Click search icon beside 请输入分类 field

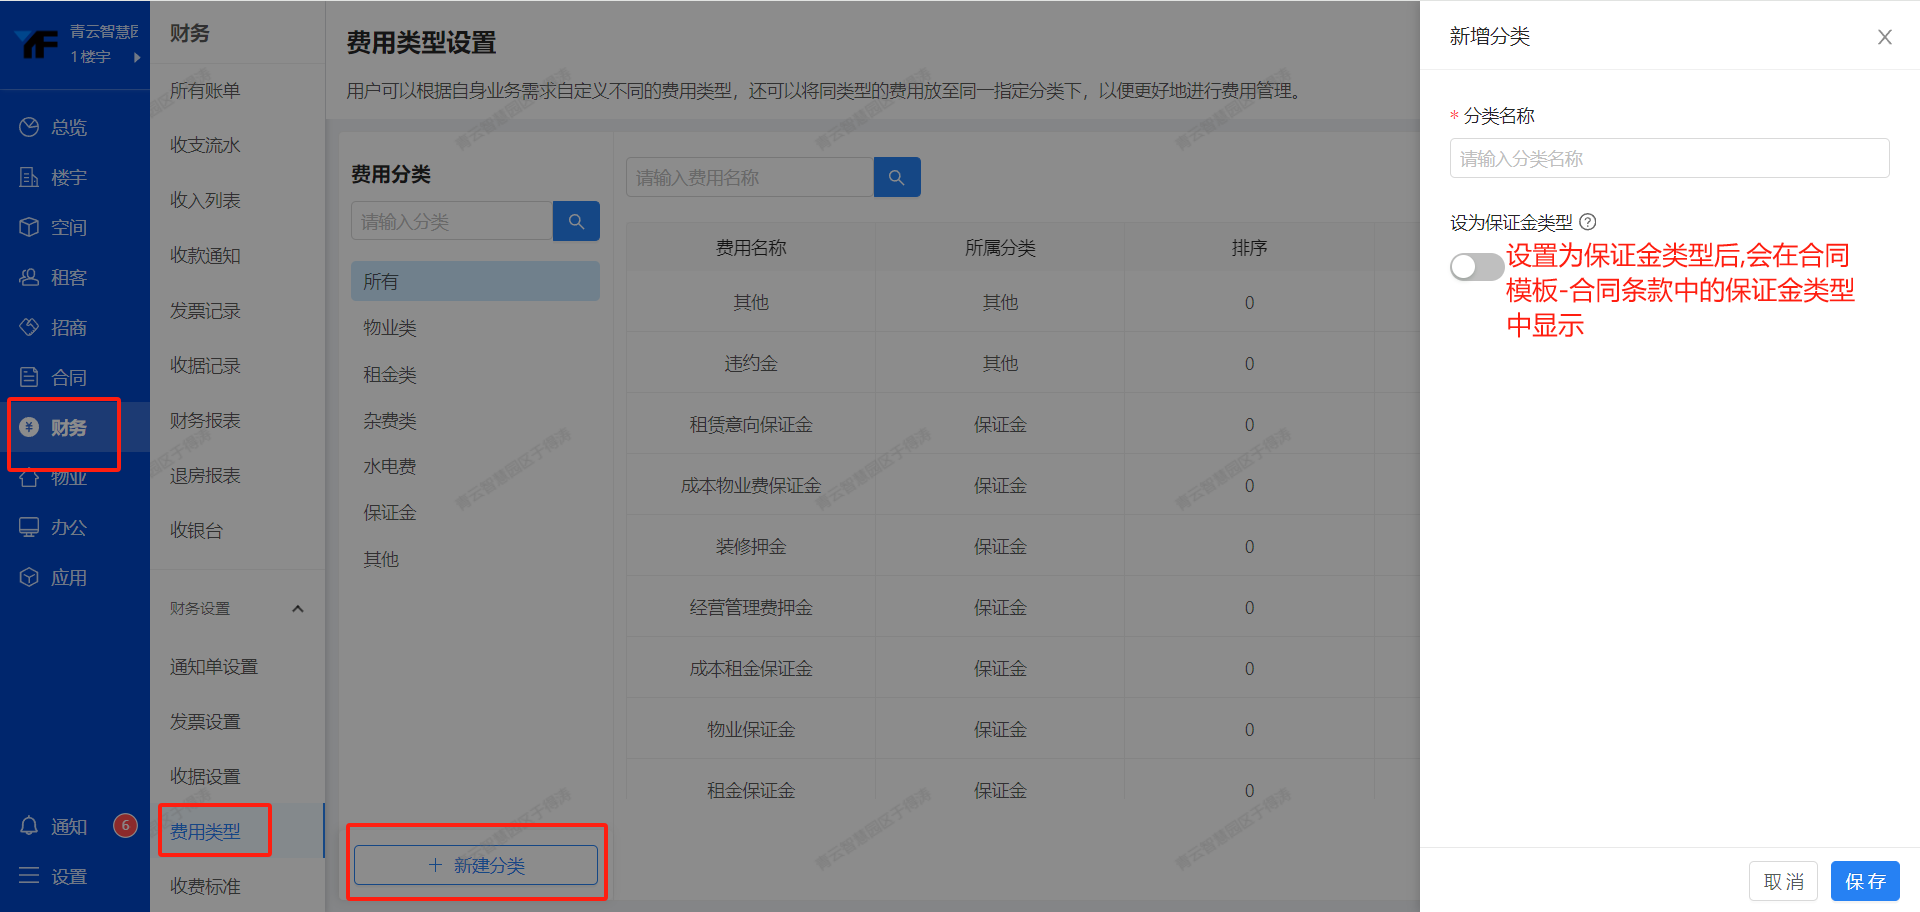point(576,221)
